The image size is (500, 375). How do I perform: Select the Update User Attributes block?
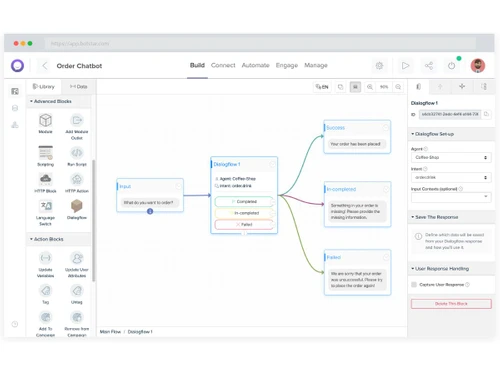77,265
